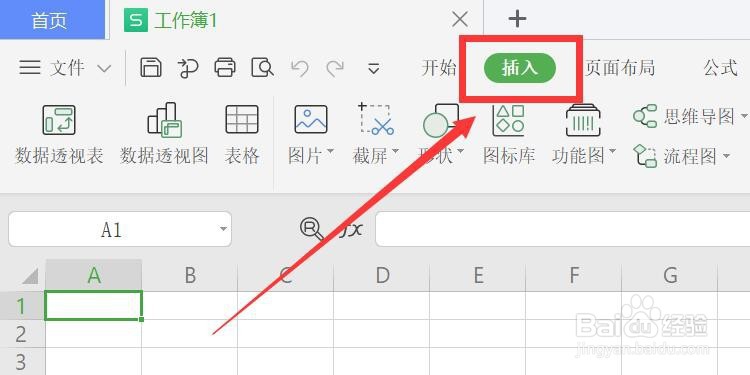Select column F header
This screenshot has height=375, width=750.
pos(574,275)
